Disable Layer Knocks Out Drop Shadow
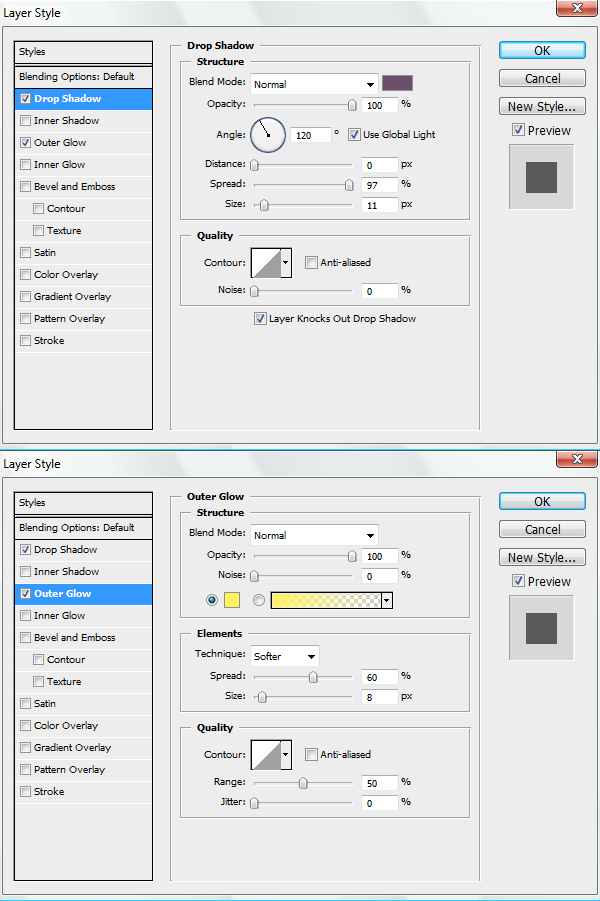Viewport: 600px width, 901px height. (260, 319)
